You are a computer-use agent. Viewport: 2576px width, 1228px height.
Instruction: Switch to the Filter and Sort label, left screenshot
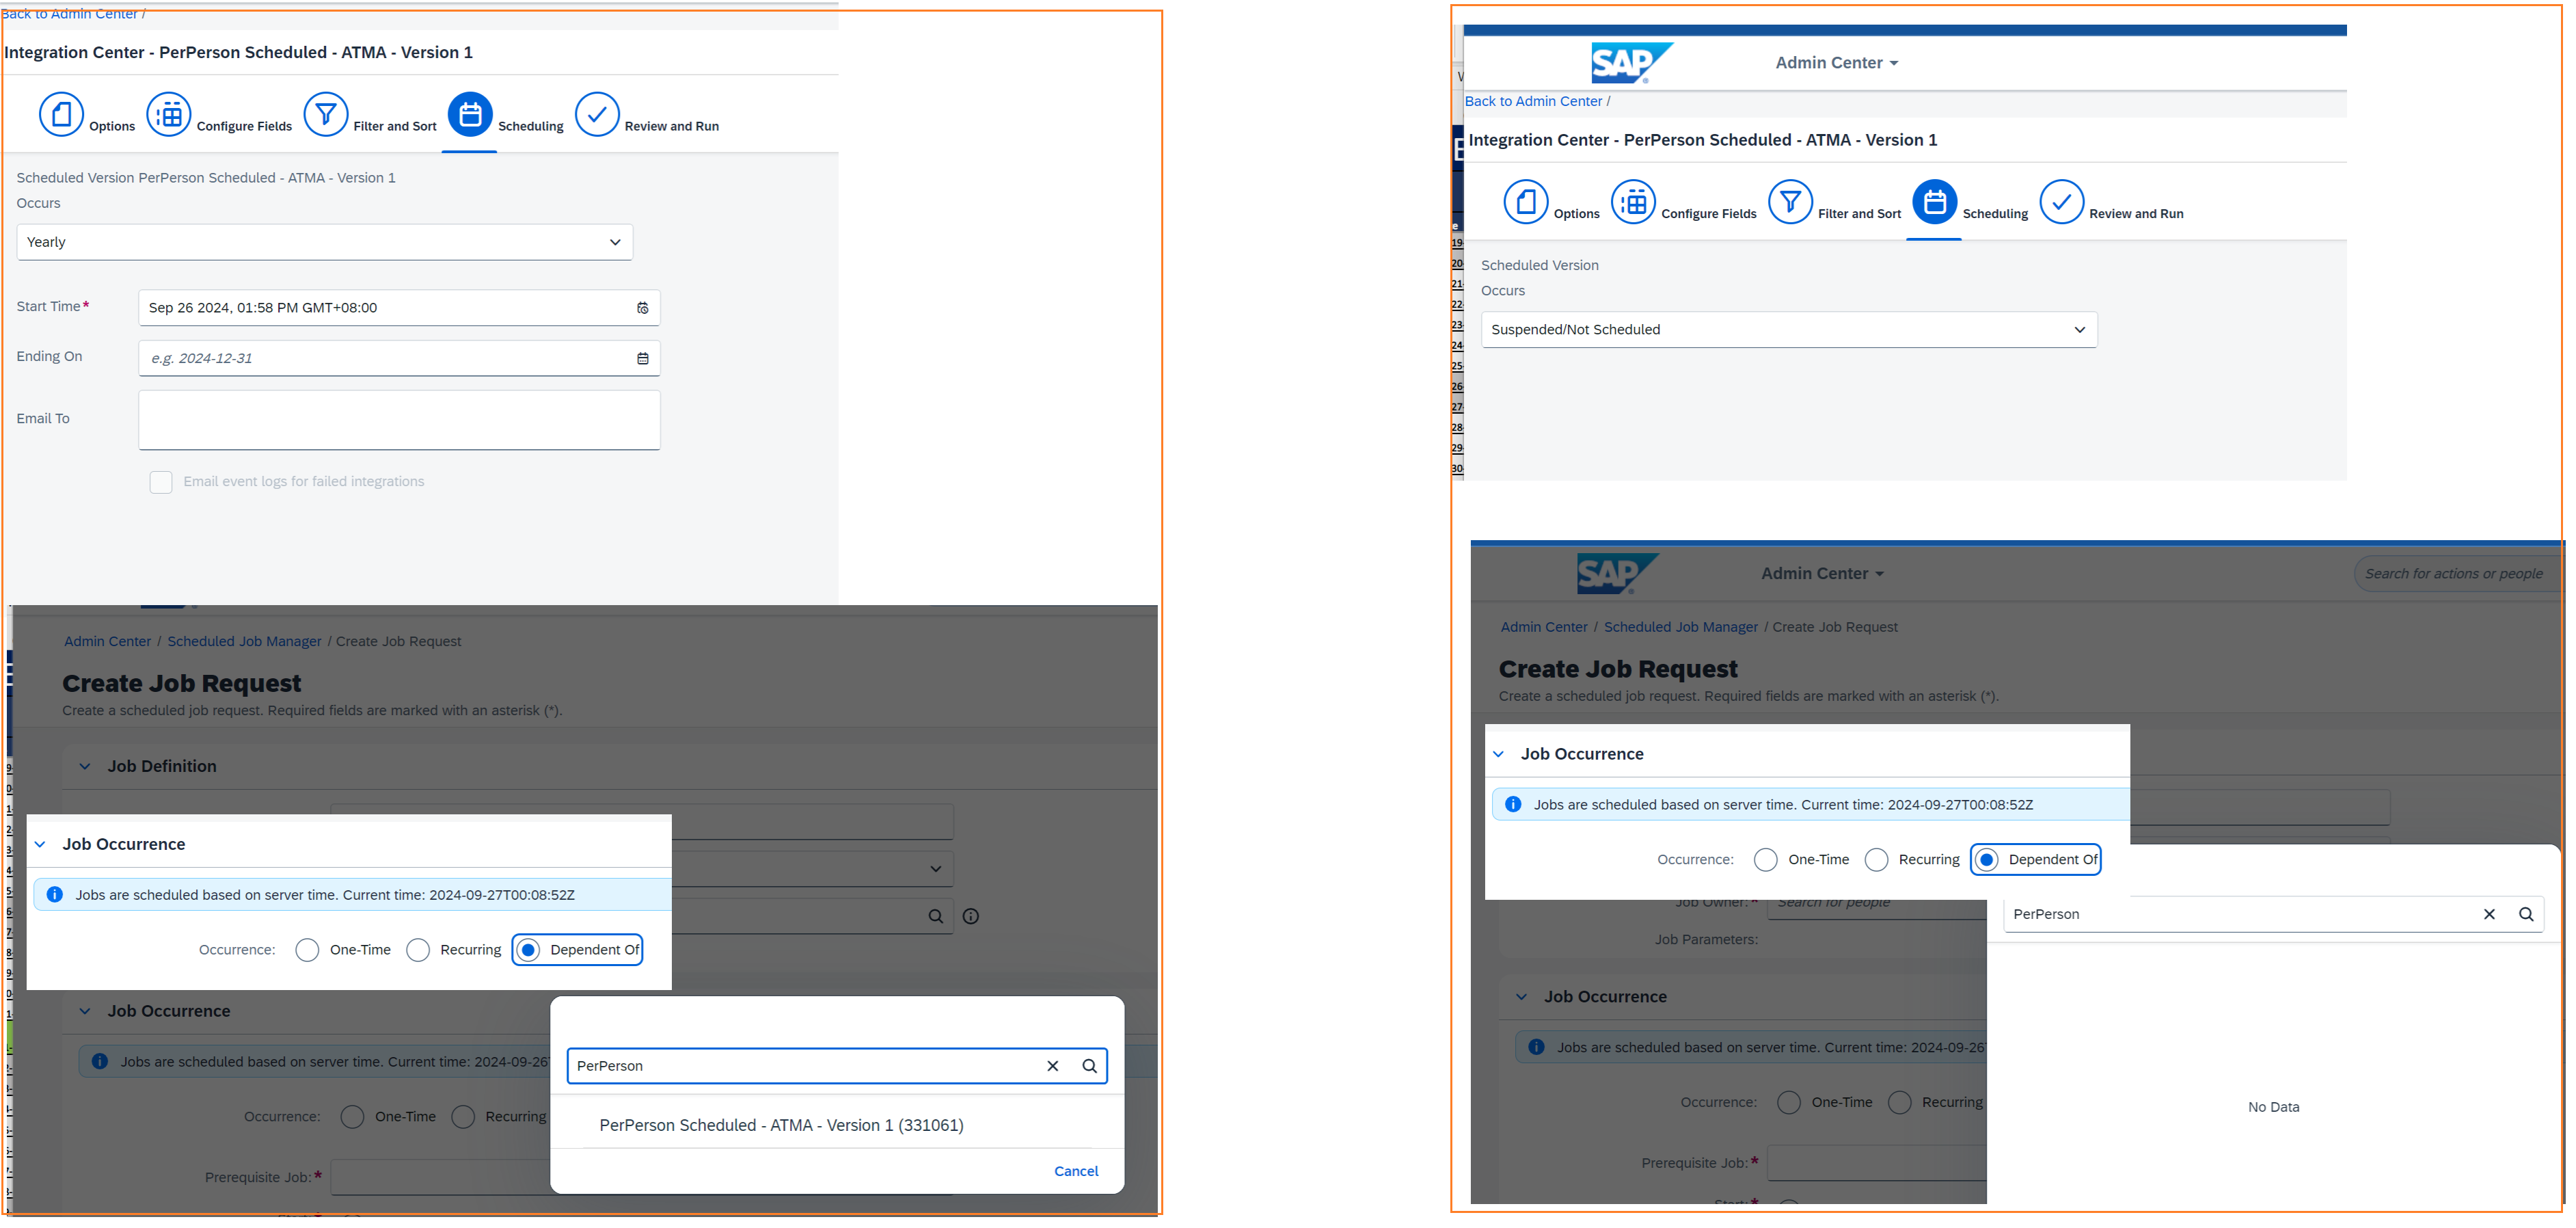[395, 127]
